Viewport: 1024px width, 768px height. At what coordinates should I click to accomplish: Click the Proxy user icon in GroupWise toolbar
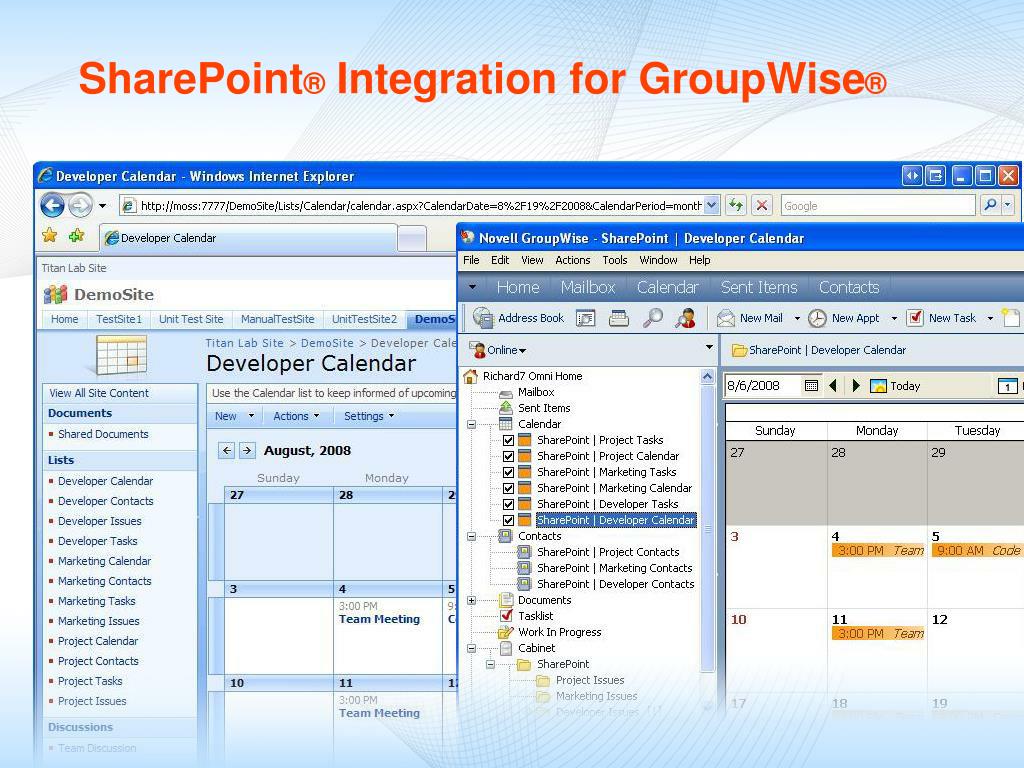click(685, 318)
